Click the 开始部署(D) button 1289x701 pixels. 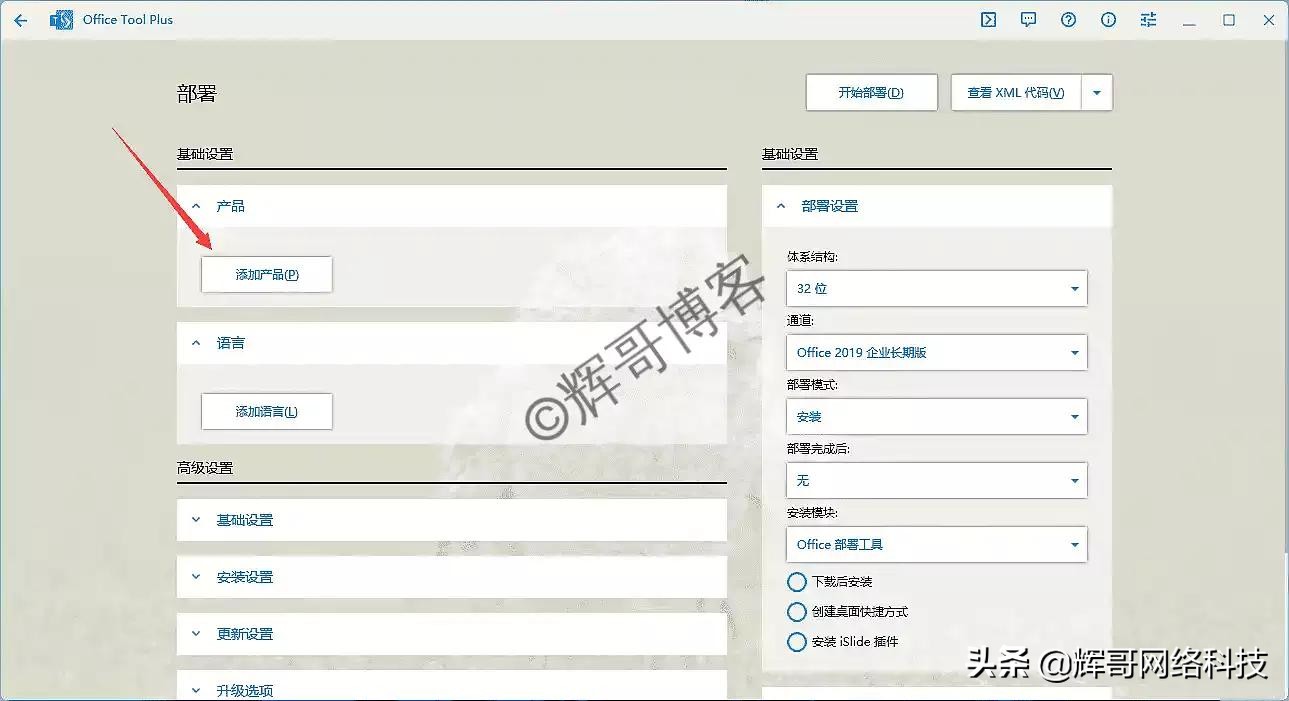(870, 92)
